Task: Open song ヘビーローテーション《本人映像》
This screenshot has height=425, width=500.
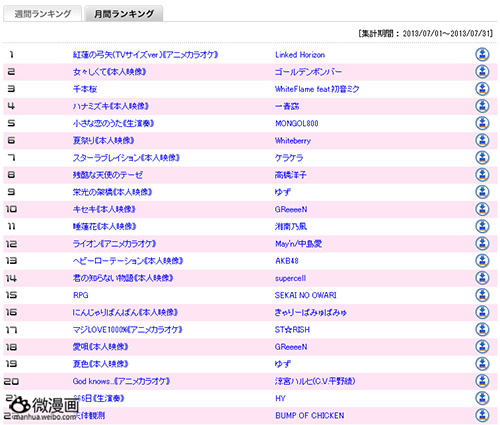Action: click(x=128, y=261)
